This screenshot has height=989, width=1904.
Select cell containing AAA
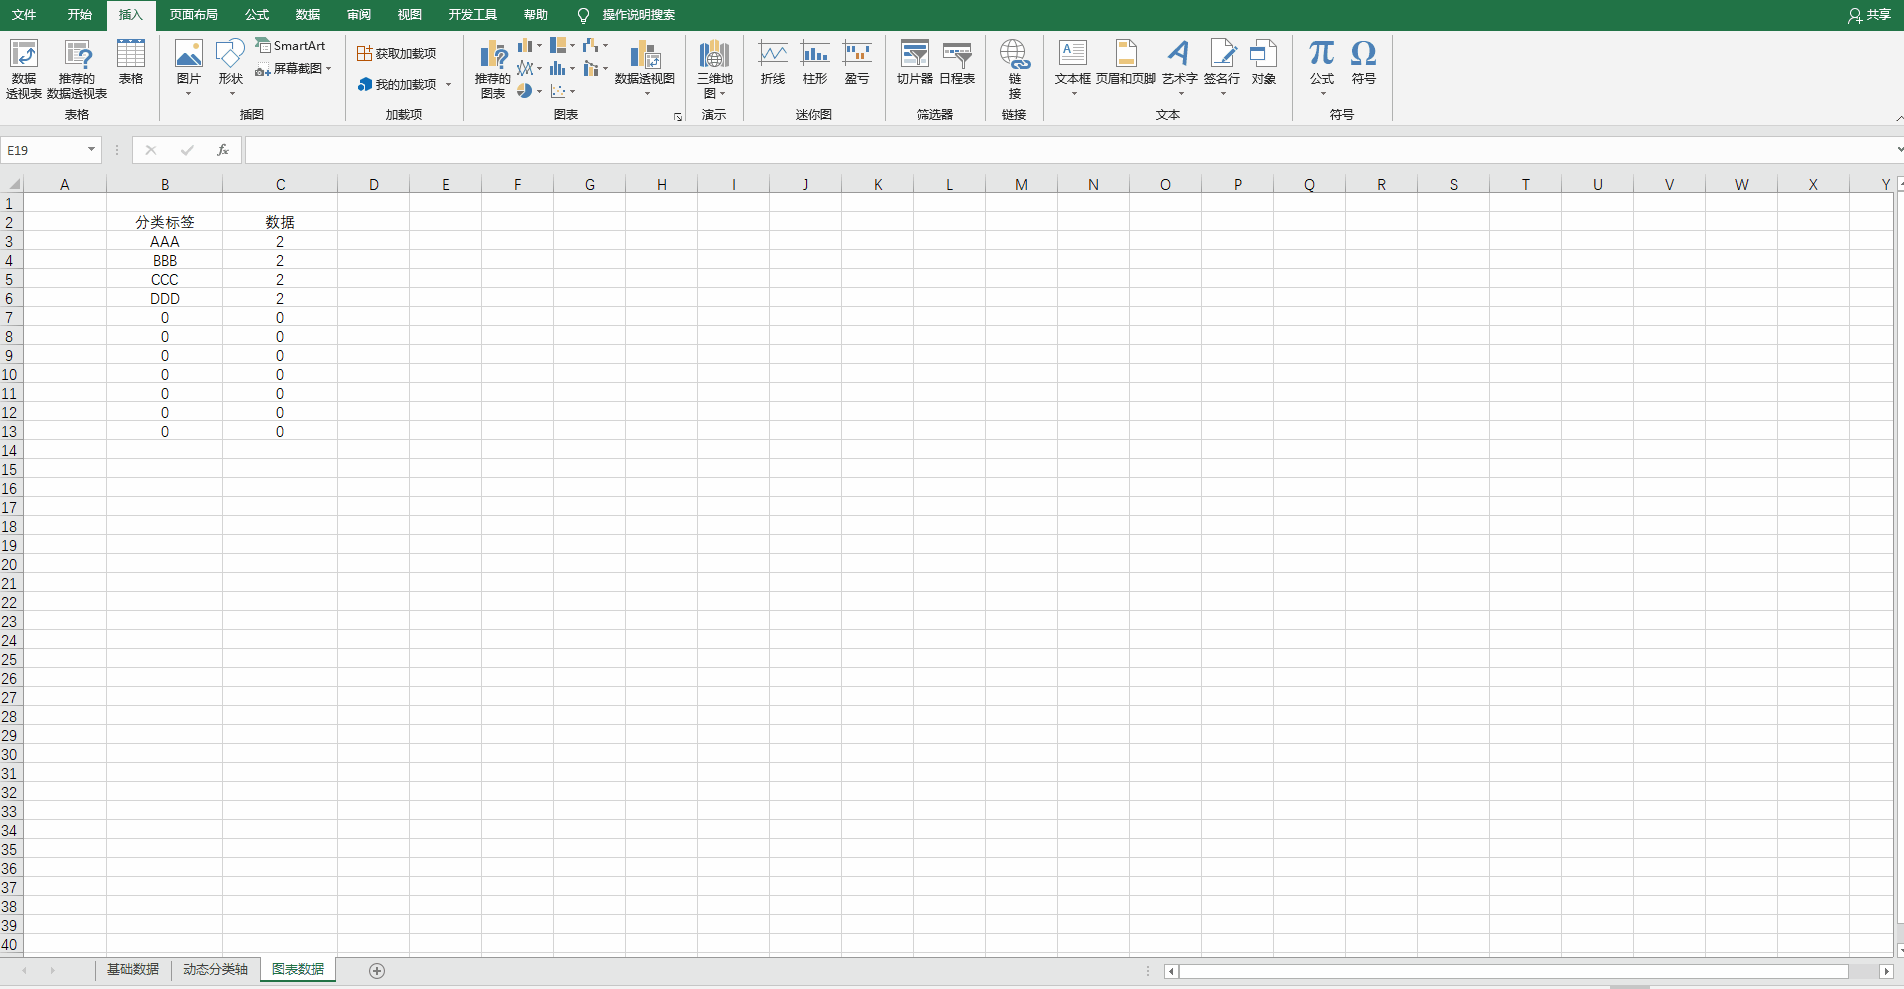(165, 242)
